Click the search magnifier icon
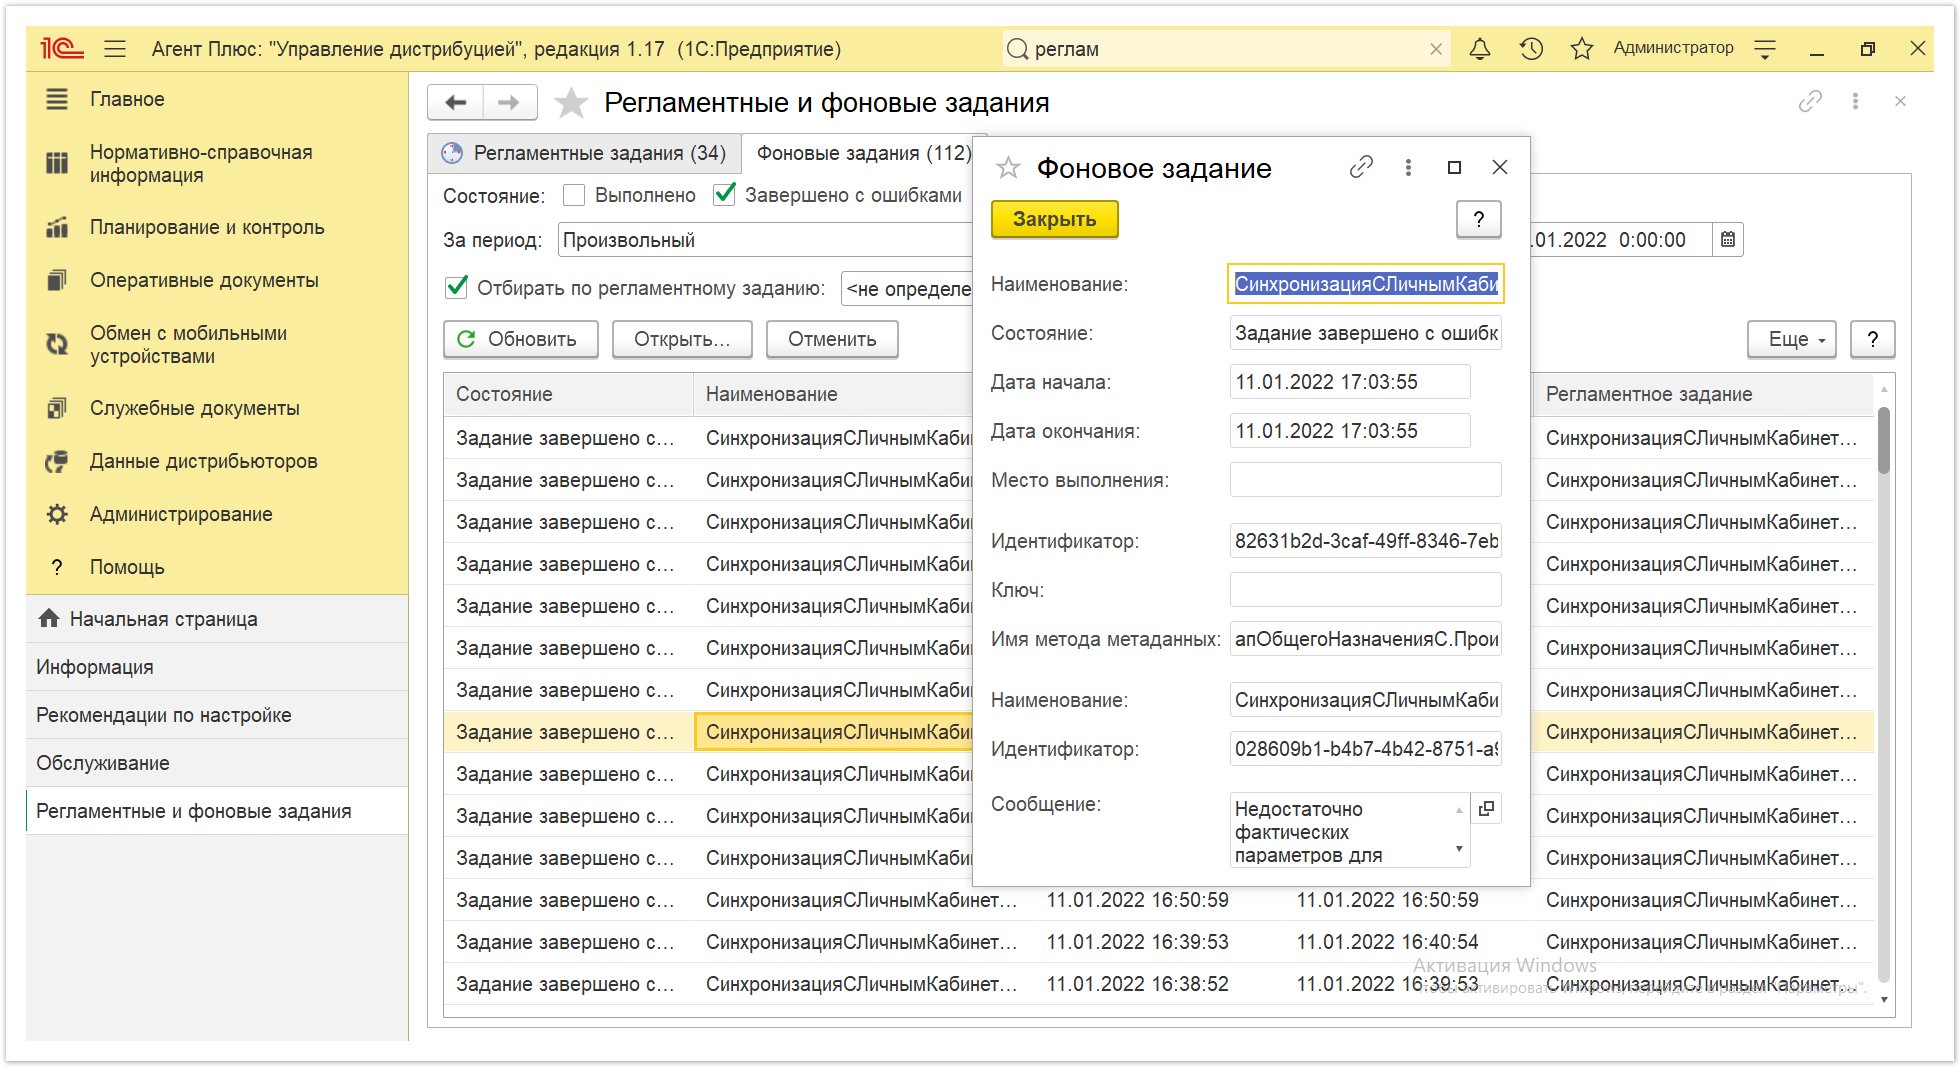The width and height of the screenshot is (1960, 1067). click(x=1017, y=49)
